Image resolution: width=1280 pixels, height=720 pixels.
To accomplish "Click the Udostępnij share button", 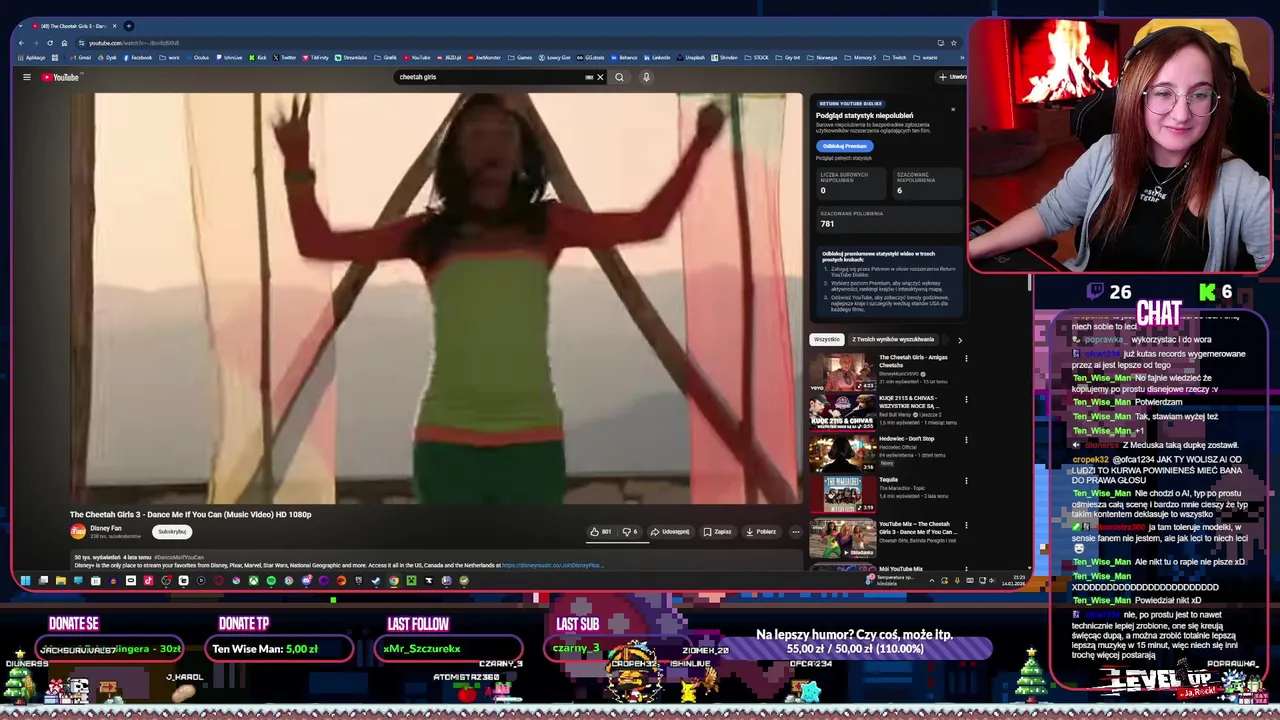I will [x=670, y=532].
